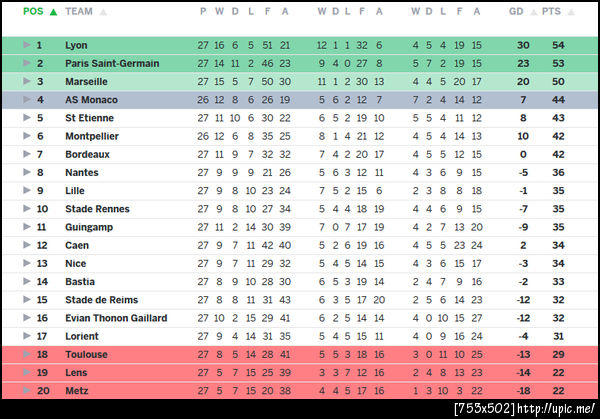Click the arrow icon next to Toulouse
The width and height of the screenshot is (600, 419).
pos(28,354)
